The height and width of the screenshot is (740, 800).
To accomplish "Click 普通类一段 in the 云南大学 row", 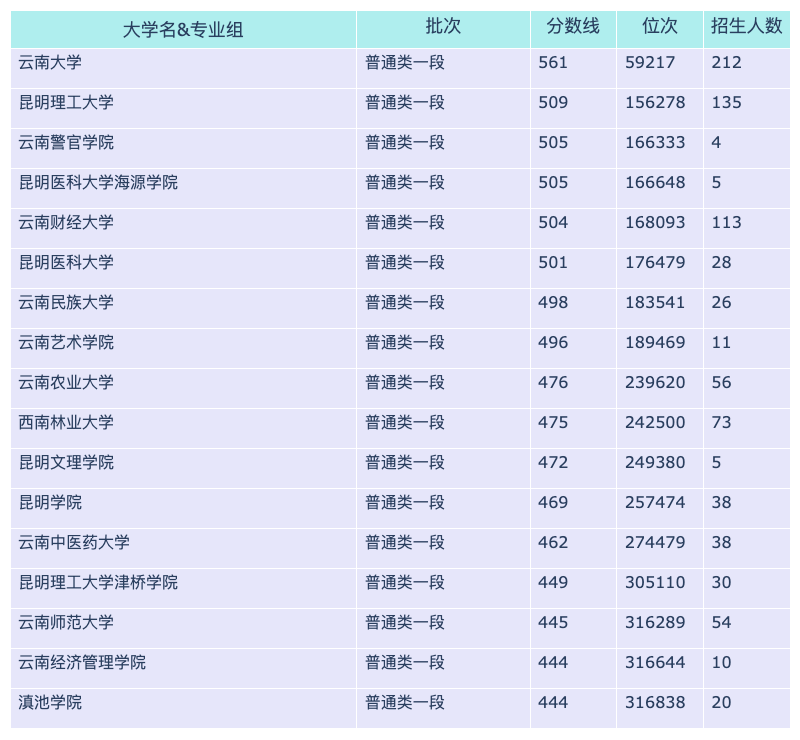I will point(405,63).
